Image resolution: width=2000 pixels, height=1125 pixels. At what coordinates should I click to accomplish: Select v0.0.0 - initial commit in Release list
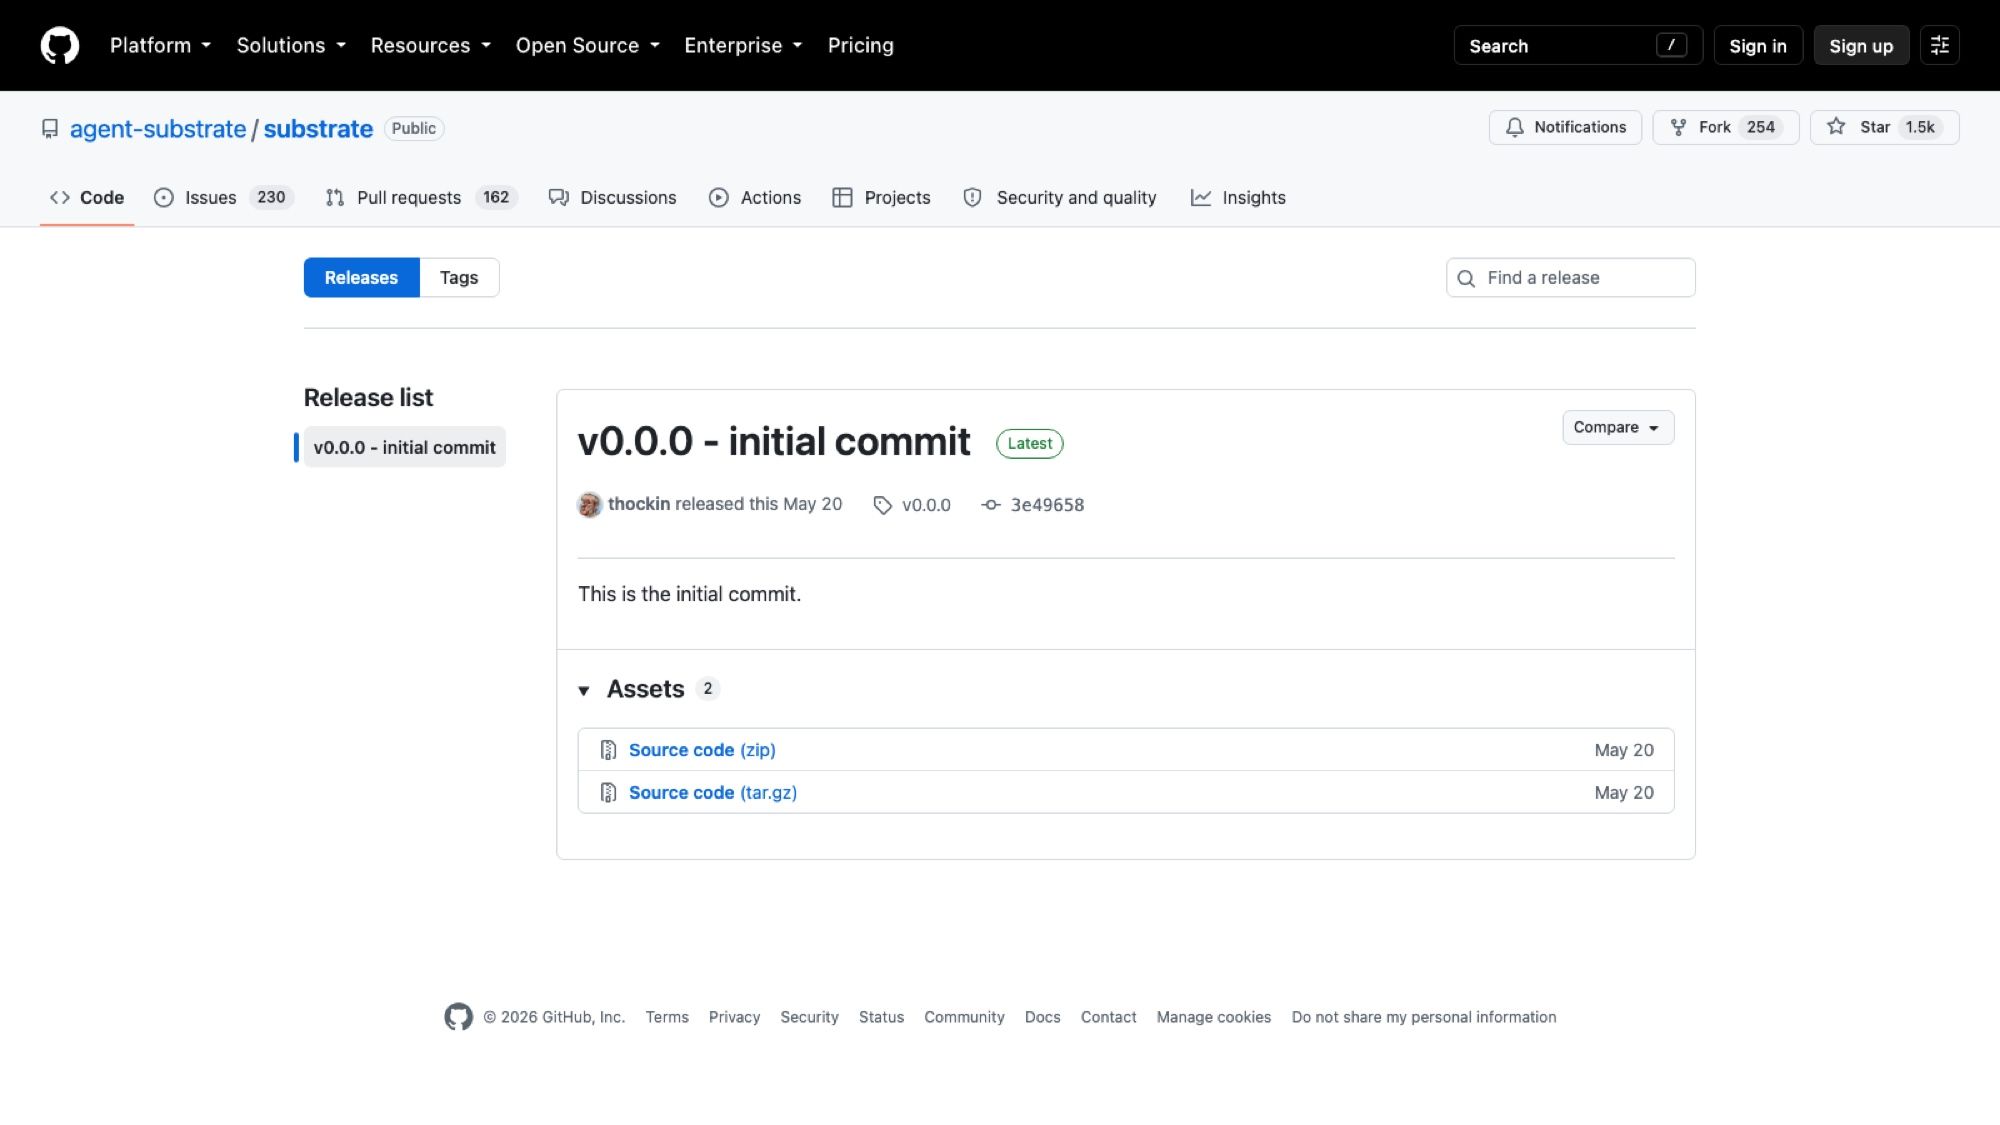coord(404,447)
